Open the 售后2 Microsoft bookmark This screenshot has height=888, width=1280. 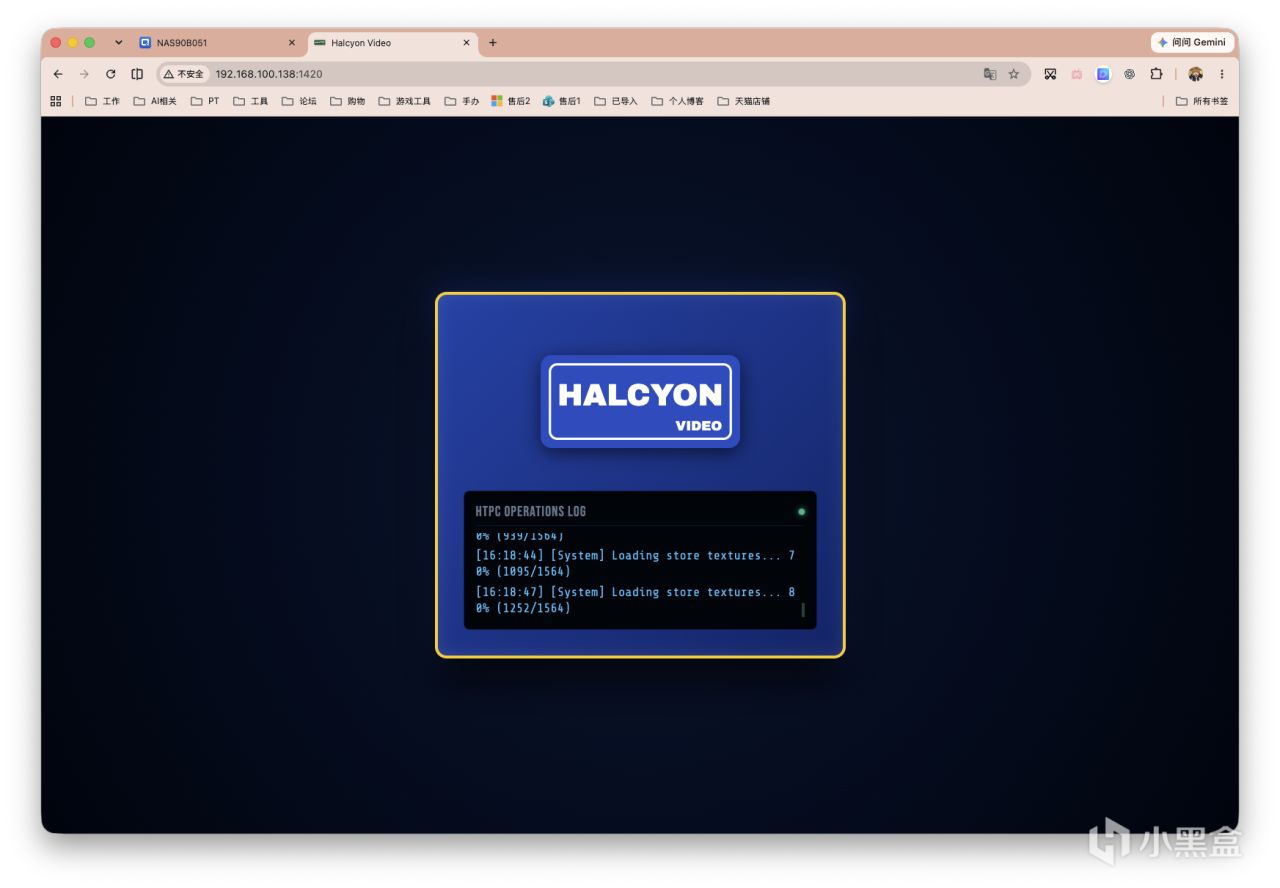click(511, 101)
